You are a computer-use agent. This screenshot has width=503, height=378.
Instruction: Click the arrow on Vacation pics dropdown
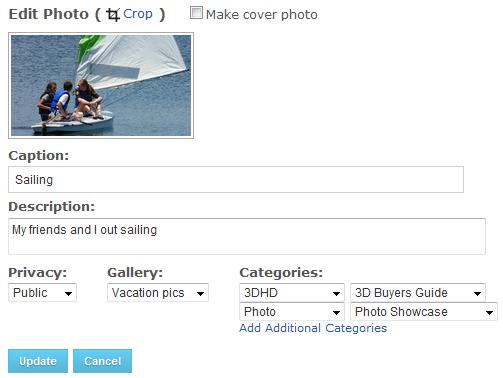(x=200, y=293)
